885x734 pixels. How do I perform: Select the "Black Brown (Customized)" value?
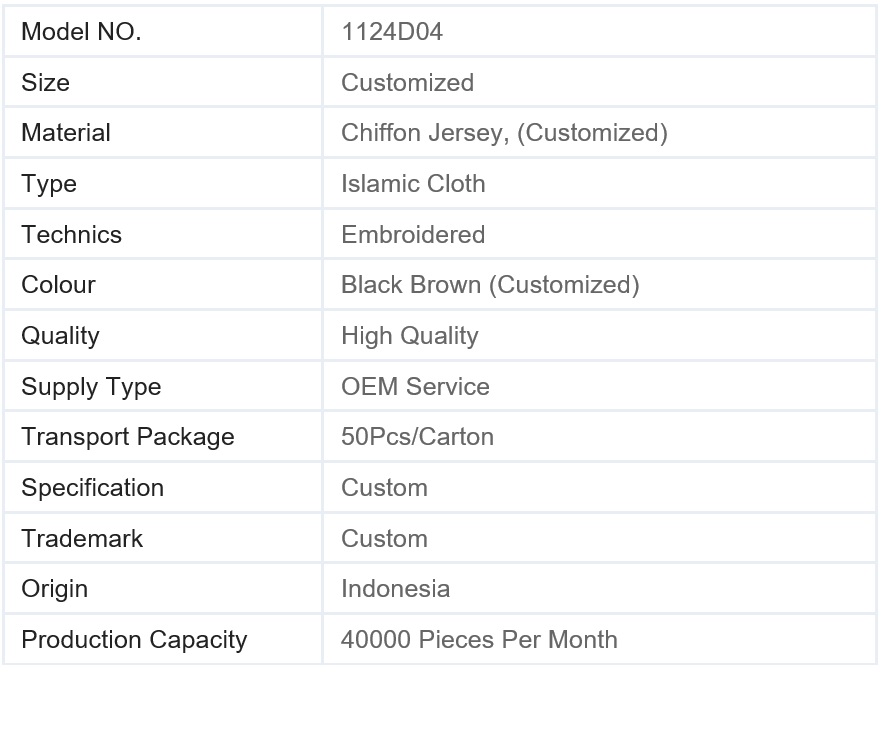[x=490, y=285]
